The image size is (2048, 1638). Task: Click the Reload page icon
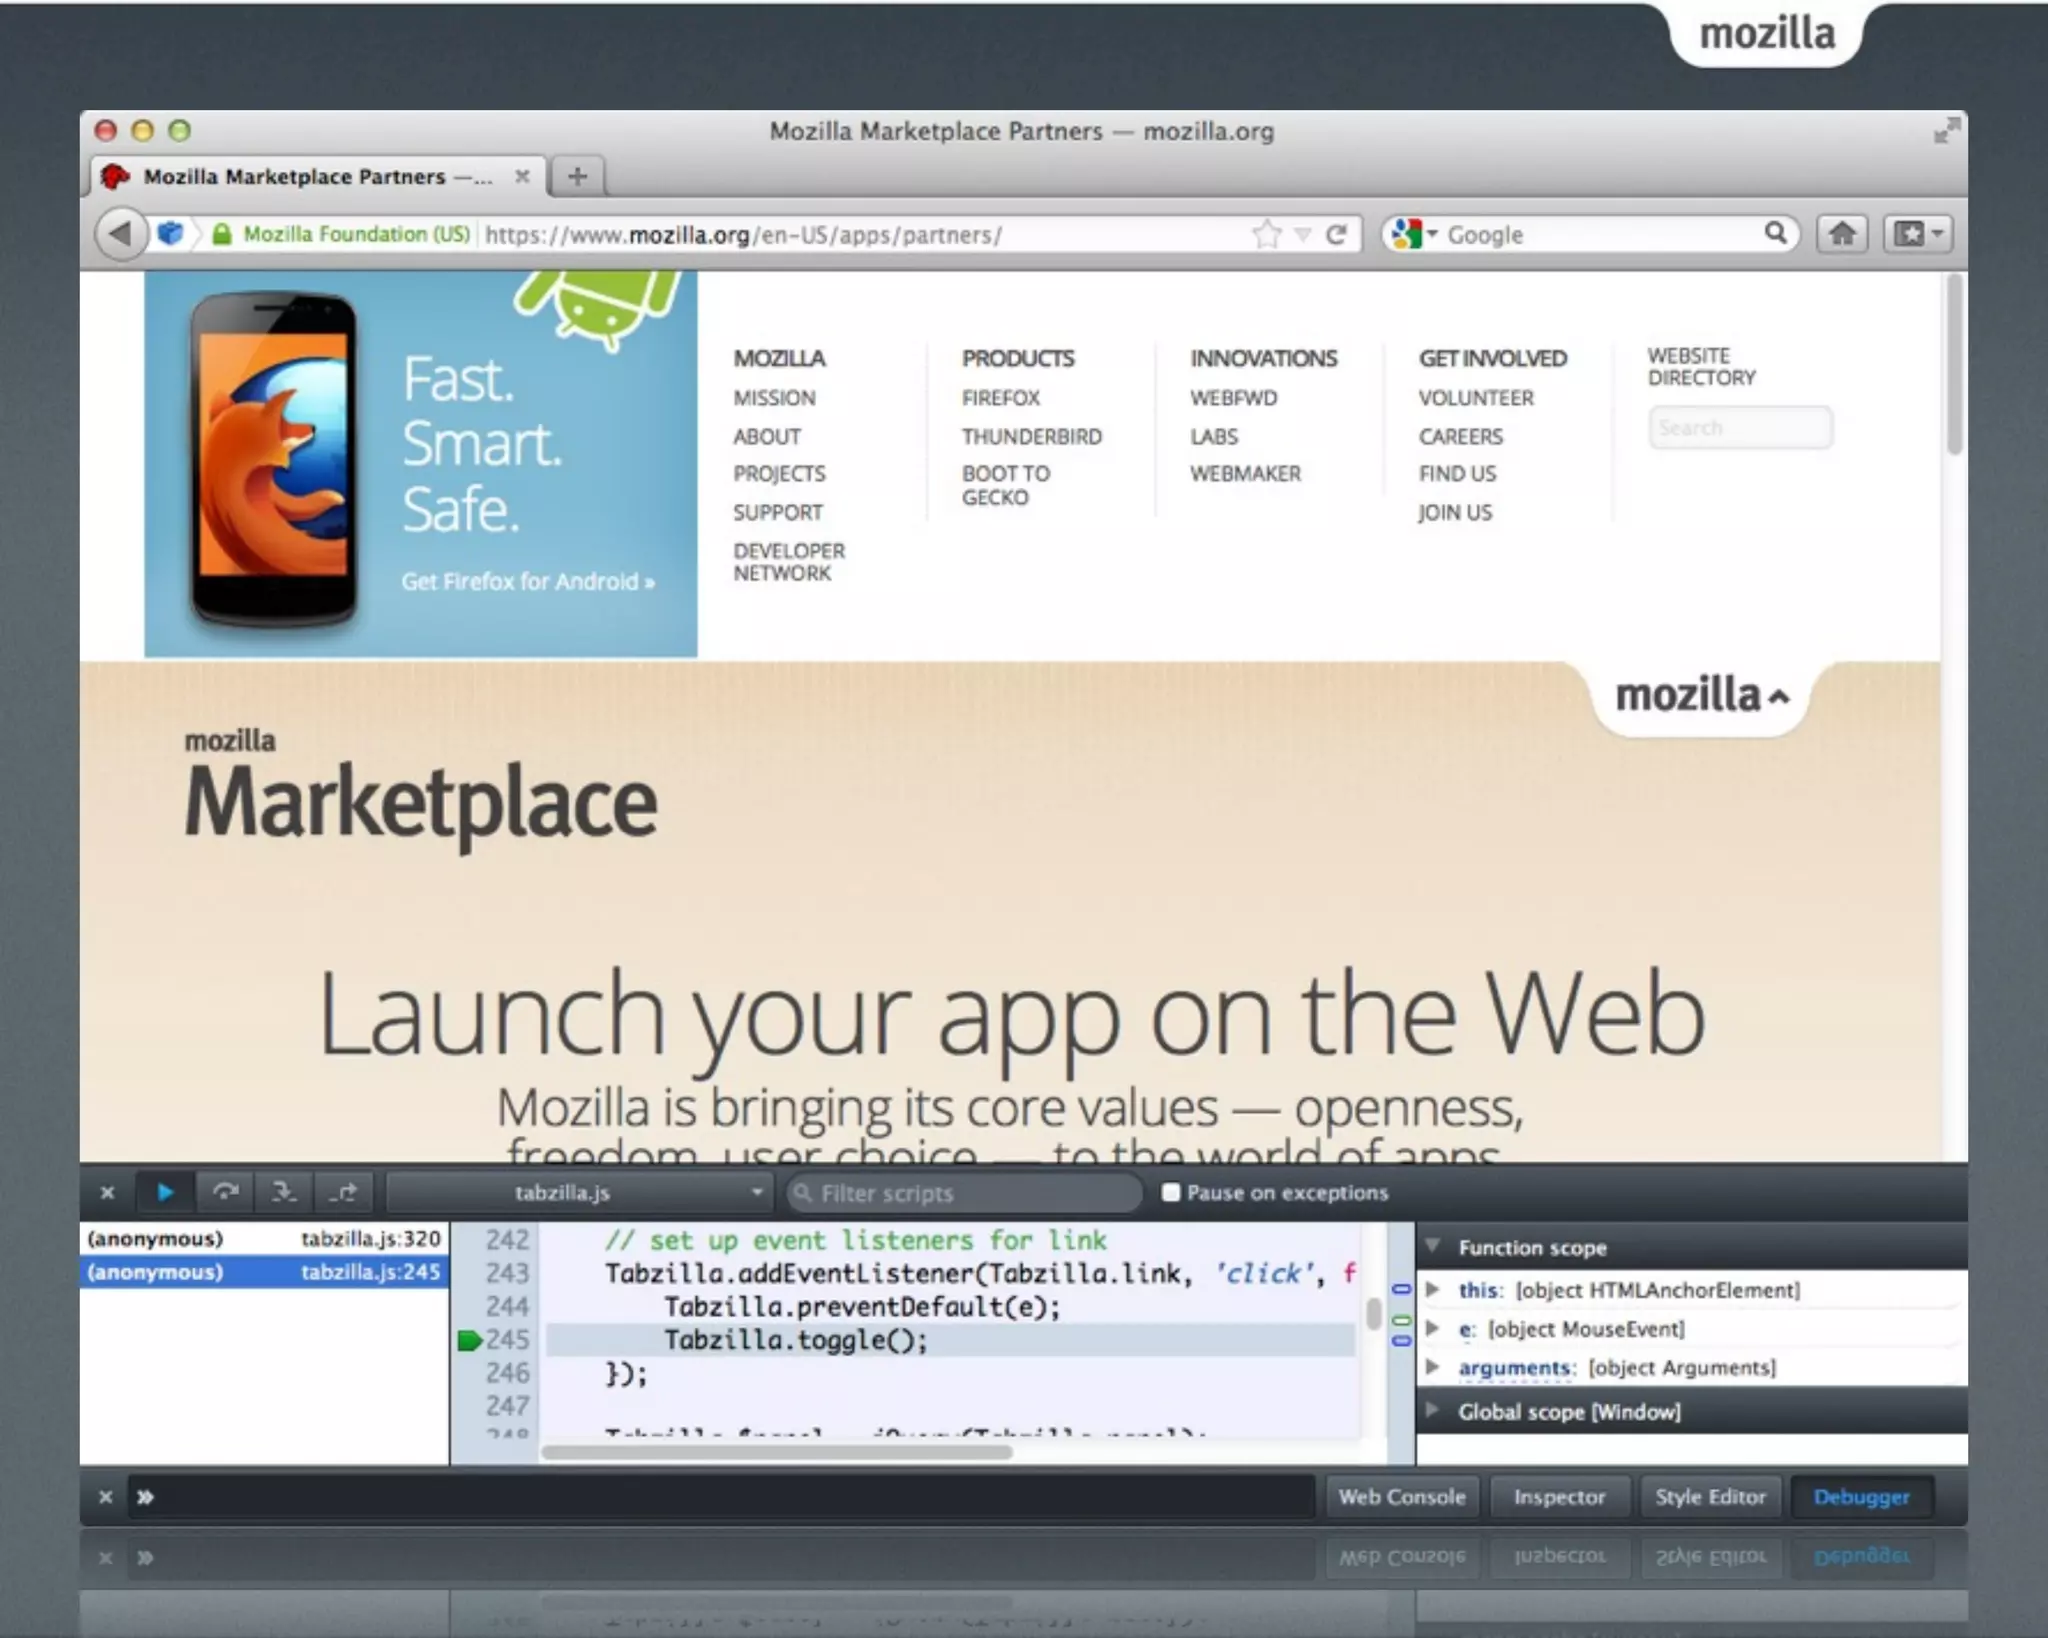point(1336,235)
